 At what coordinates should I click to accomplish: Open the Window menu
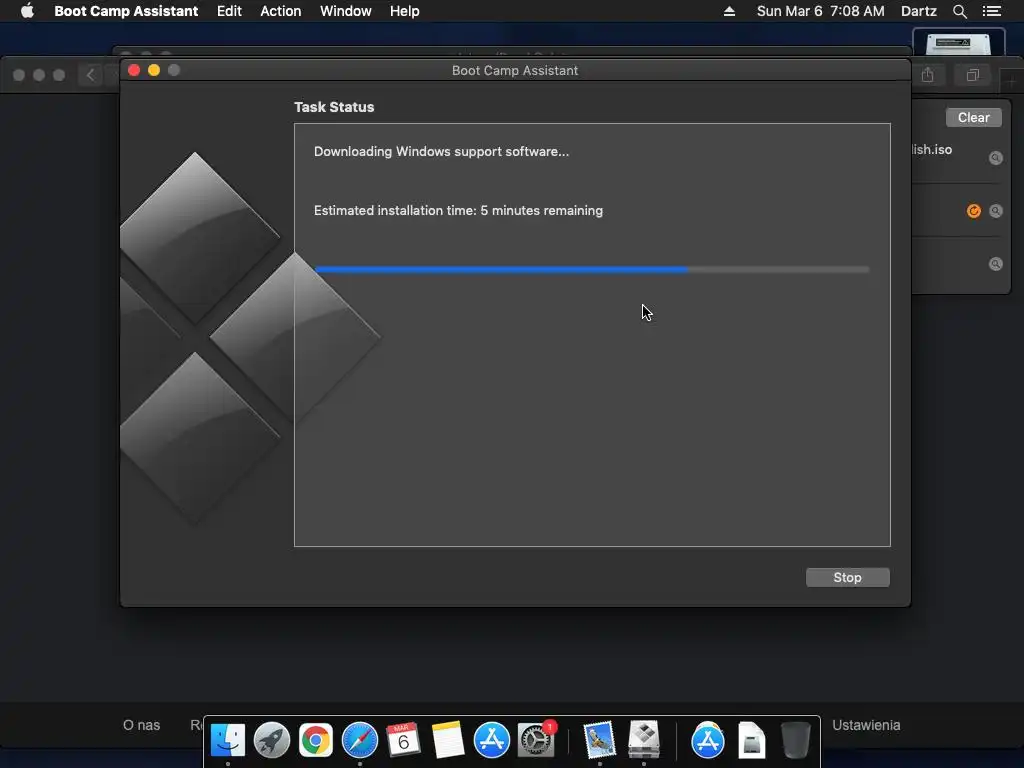coord(345,11)
